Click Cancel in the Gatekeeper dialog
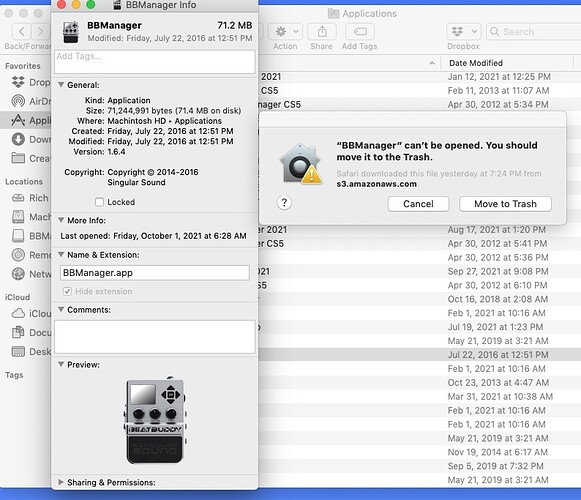This screenshot has width=581, height=500. coord(418,204)
